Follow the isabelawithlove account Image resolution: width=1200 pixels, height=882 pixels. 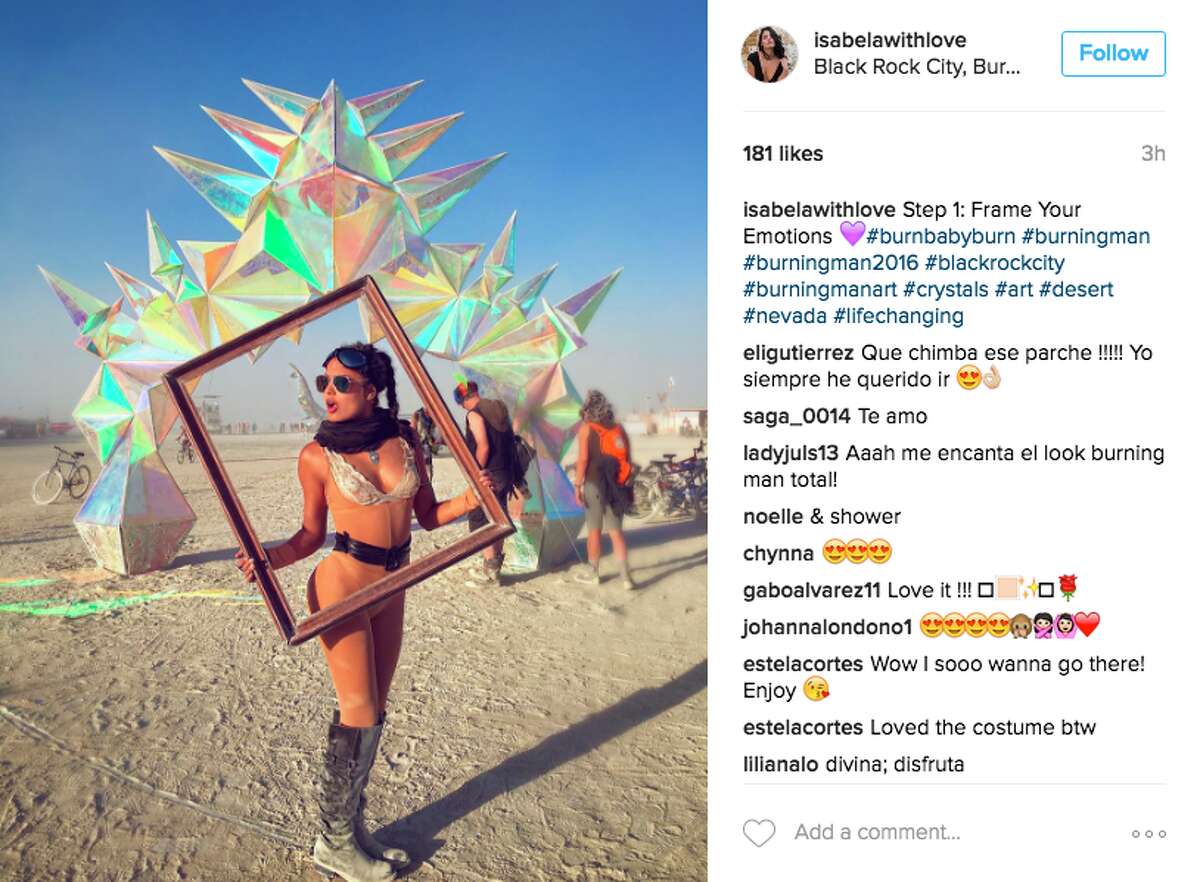(1113, 53)
